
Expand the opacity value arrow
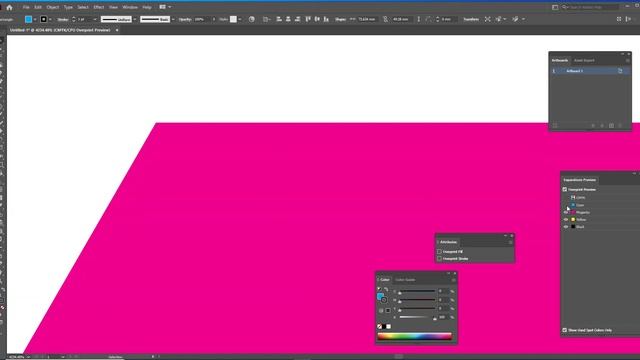pyautogui.click(x=214, y=19)
